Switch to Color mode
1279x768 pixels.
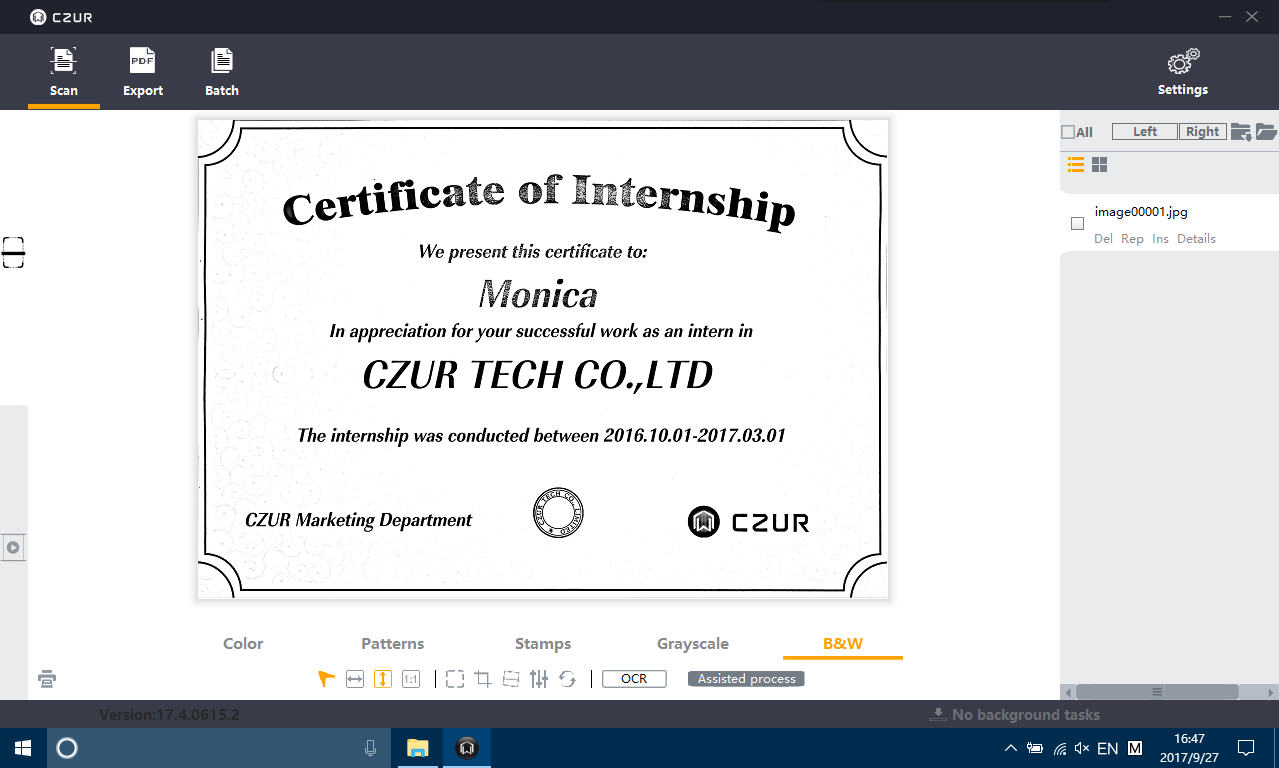(x=243, y=644)
